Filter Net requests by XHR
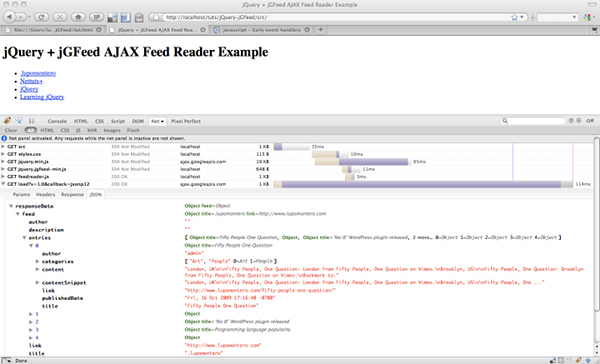600x364 pixels. [92, 130]
